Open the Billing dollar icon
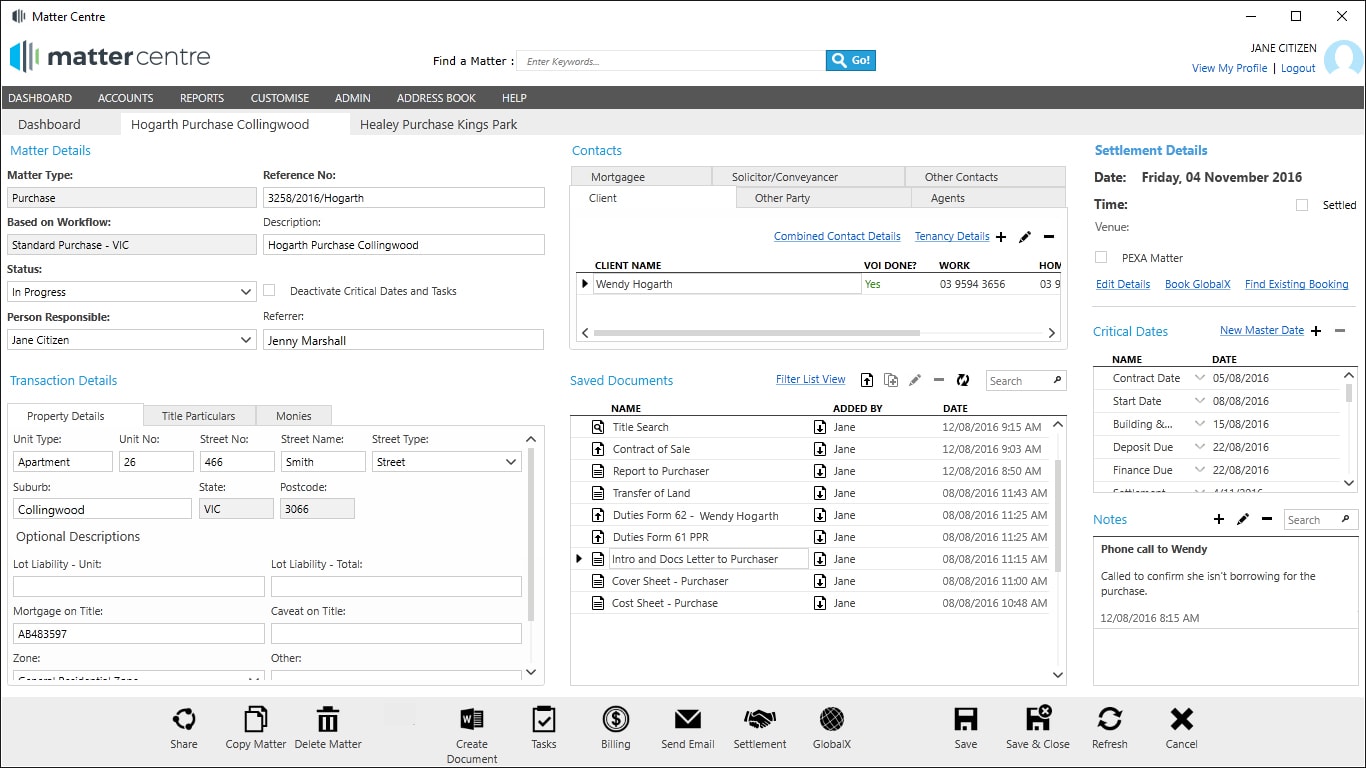Screen dimensions: 1366x768 616,719
